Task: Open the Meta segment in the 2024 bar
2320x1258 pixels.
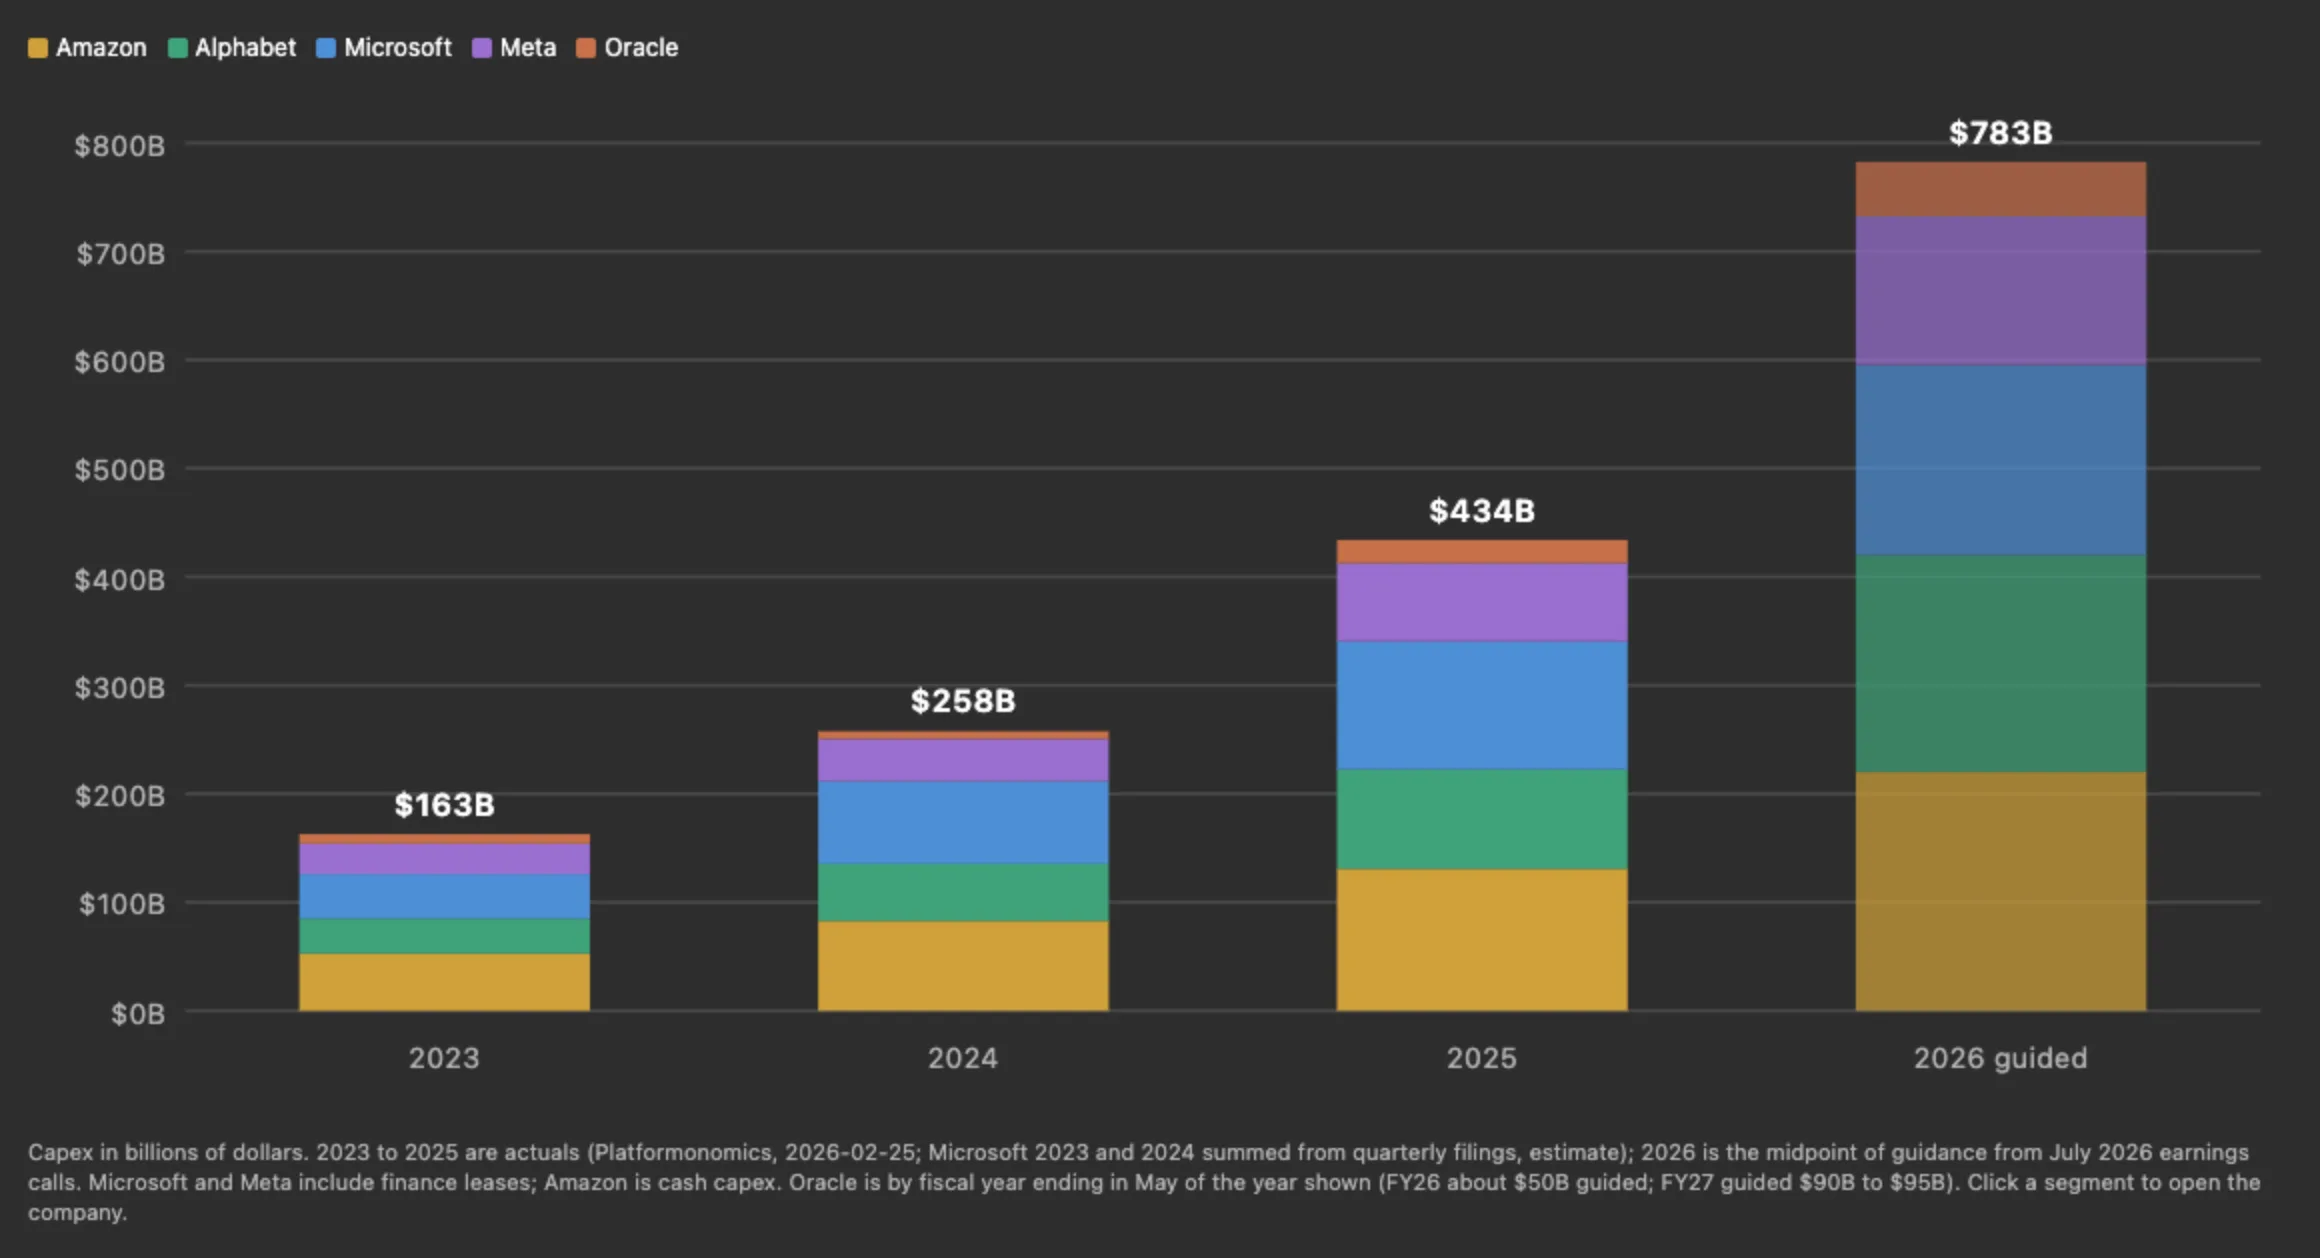Action: [963, 761]
